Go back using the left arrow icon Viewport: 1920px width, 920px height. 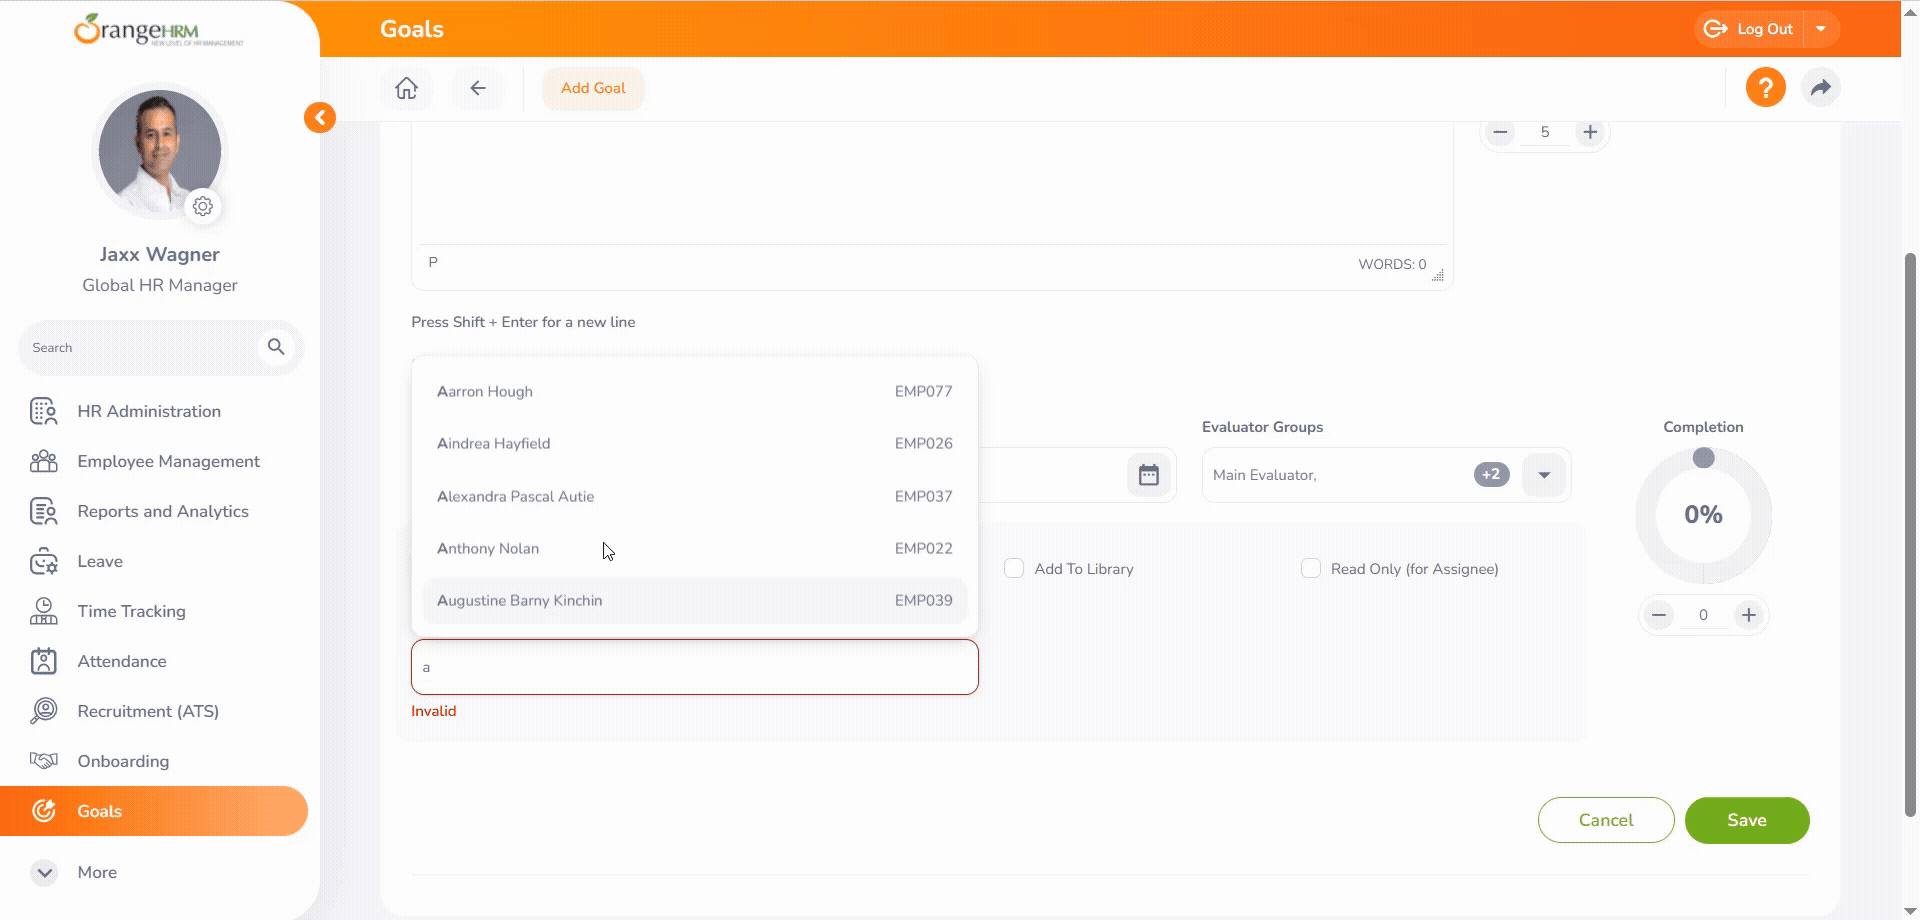pyautogui.click(x=478, y=88)
